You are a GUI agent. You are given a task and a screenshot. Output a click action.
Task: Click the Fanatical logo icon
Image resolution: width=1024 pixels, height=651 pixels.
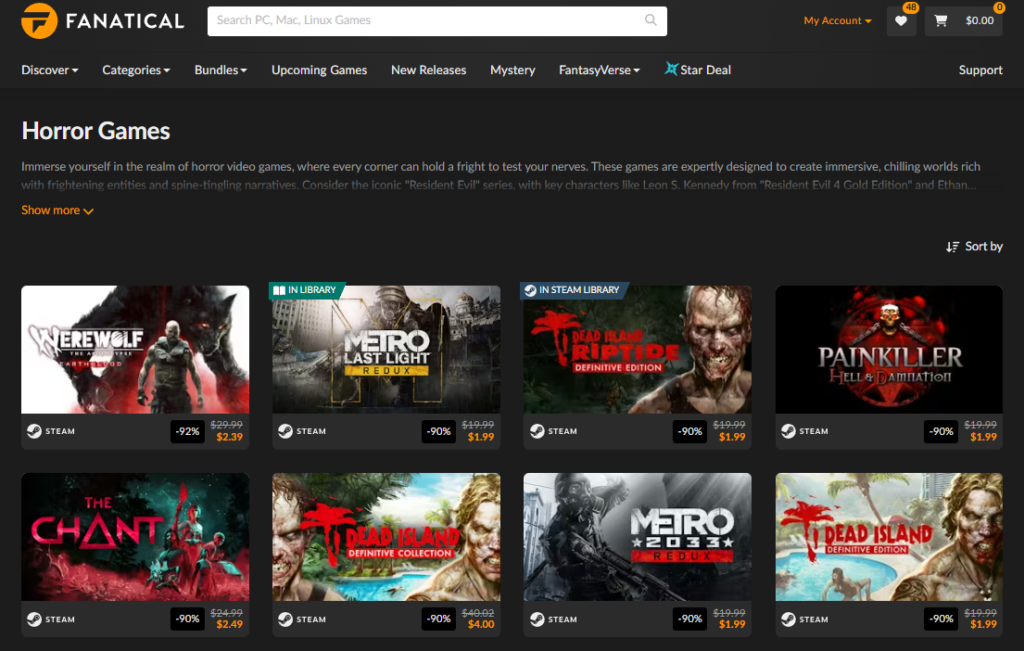pos(39,21)
